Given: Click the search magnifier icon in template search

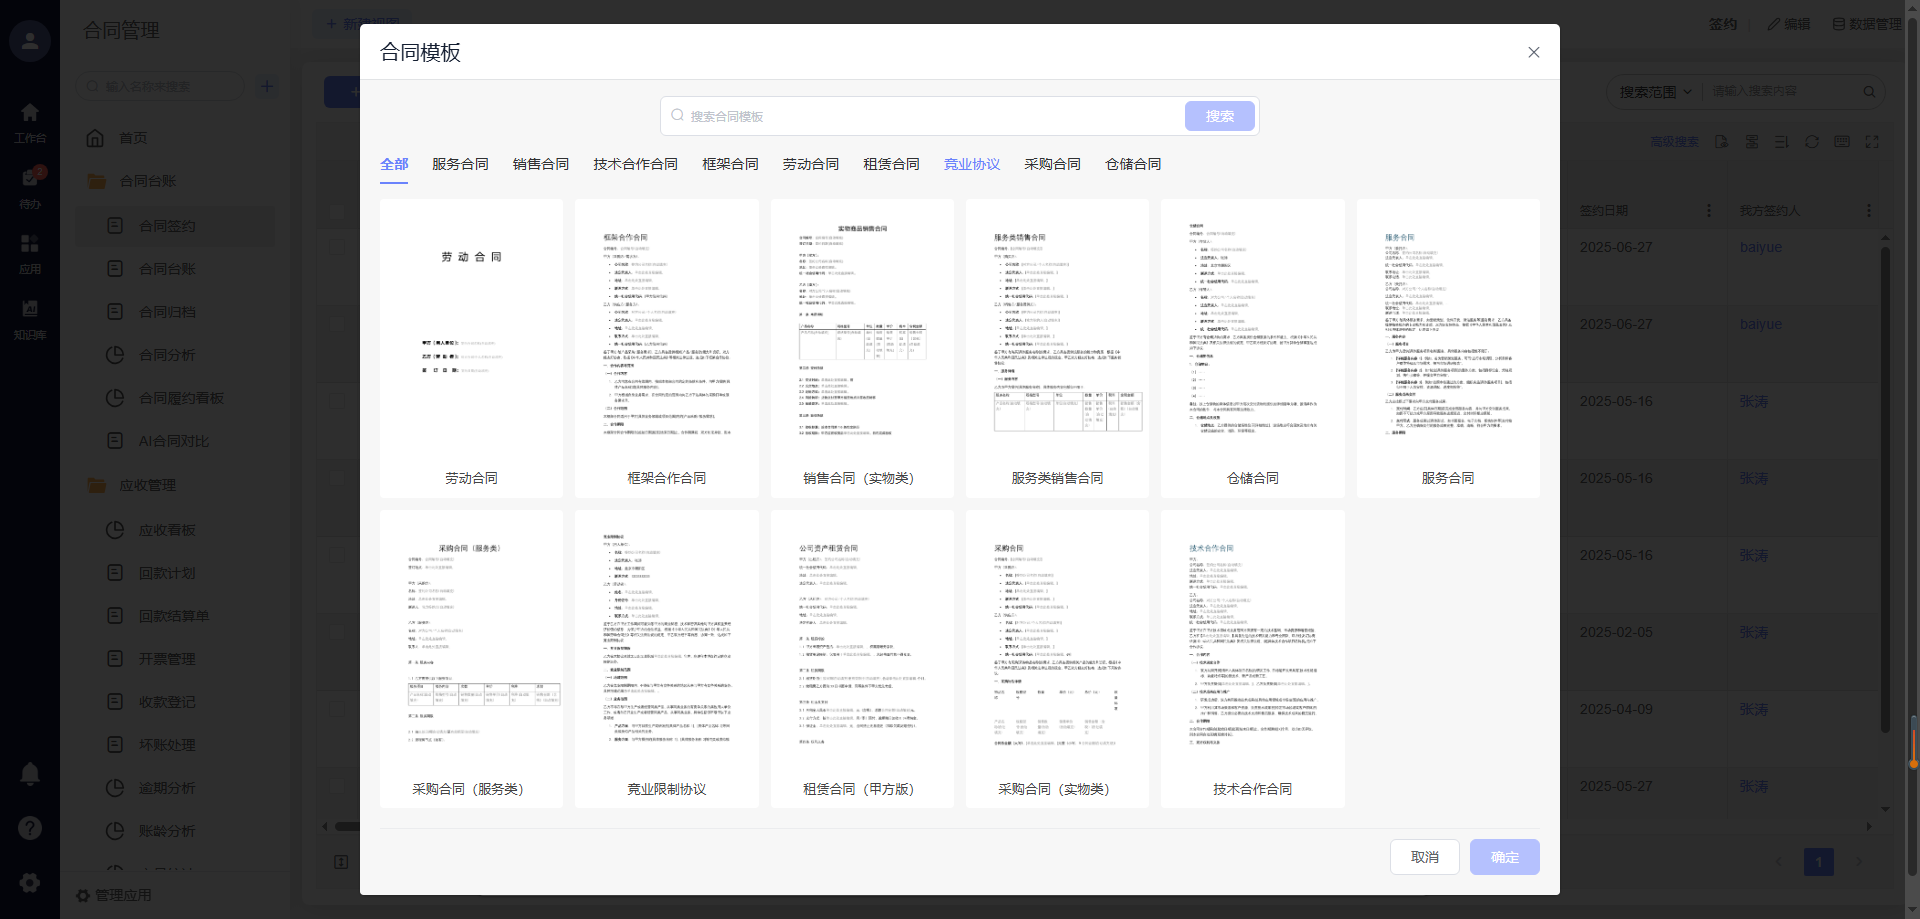Looking at the screenshot, I should [677, 116].
